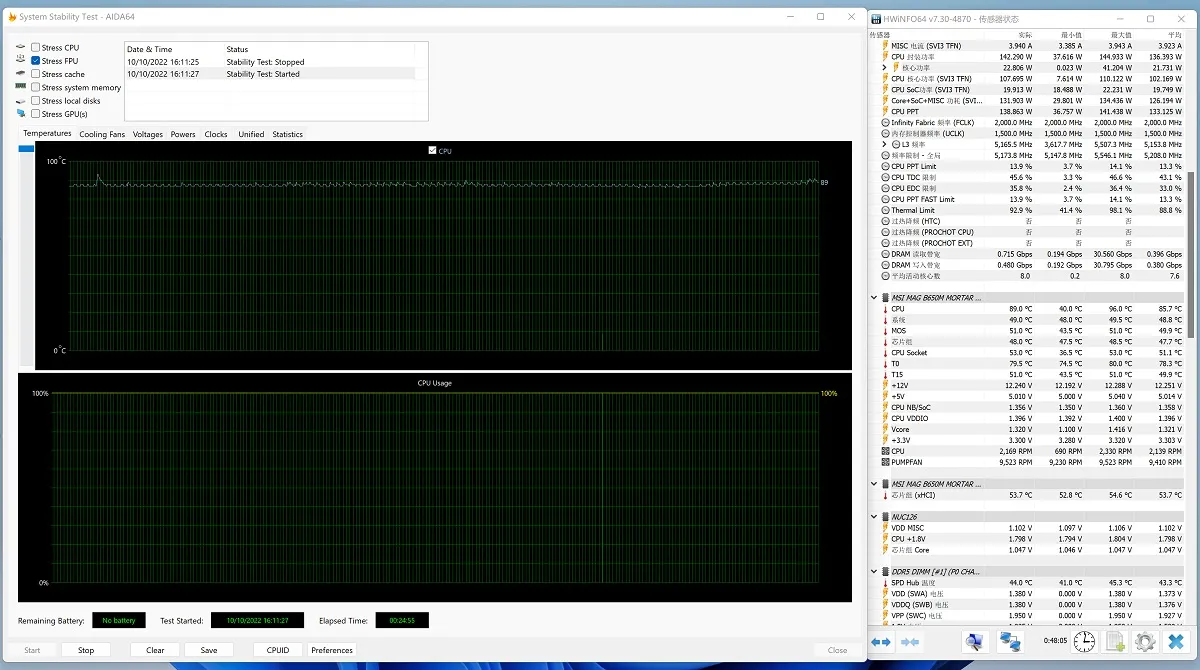Click the Clear button in AIDA64

click(x=155, y=650)
